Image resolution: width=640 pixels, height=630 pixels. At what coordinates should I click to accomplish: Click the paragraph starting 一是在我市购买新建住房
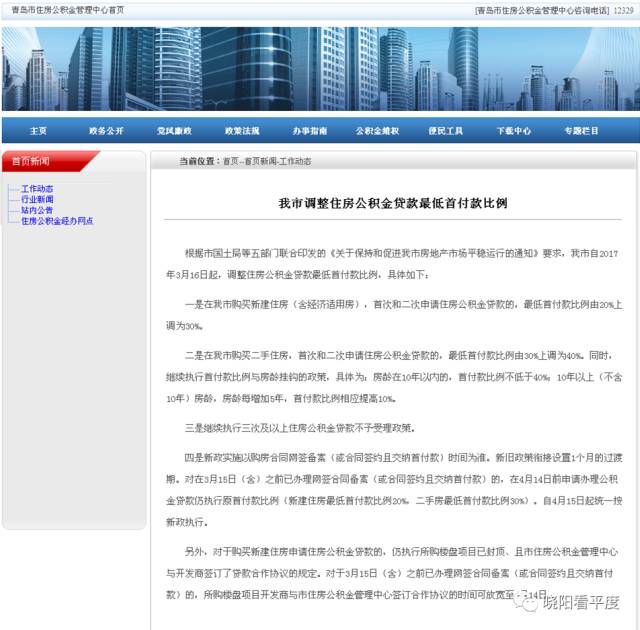pyautogui.click(x=393, y=315)
